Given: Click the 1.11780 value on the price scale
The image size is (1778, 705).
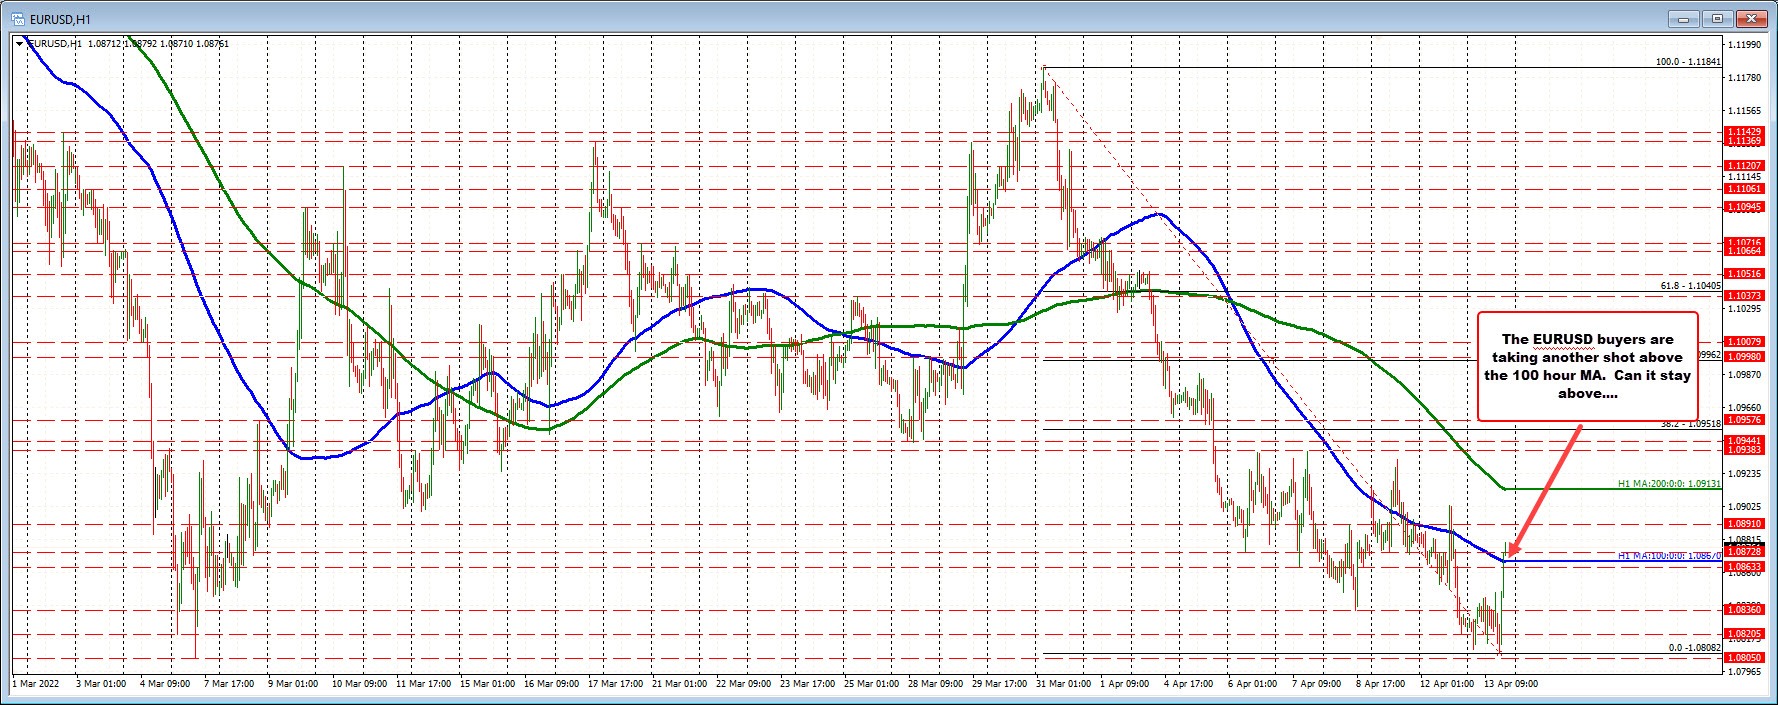Looking at the screenshot, I should coord(1746,78).
